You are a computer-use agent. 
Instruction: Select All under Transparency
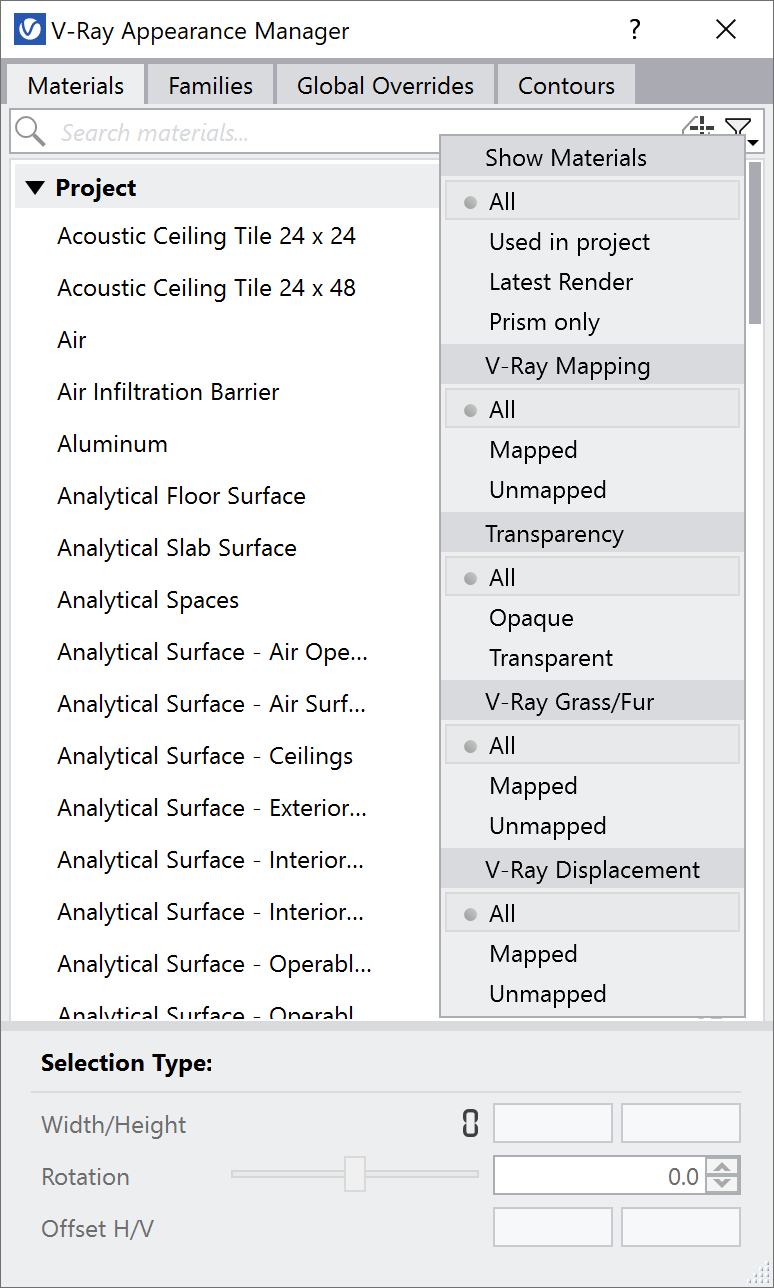(x=592, y=577)
